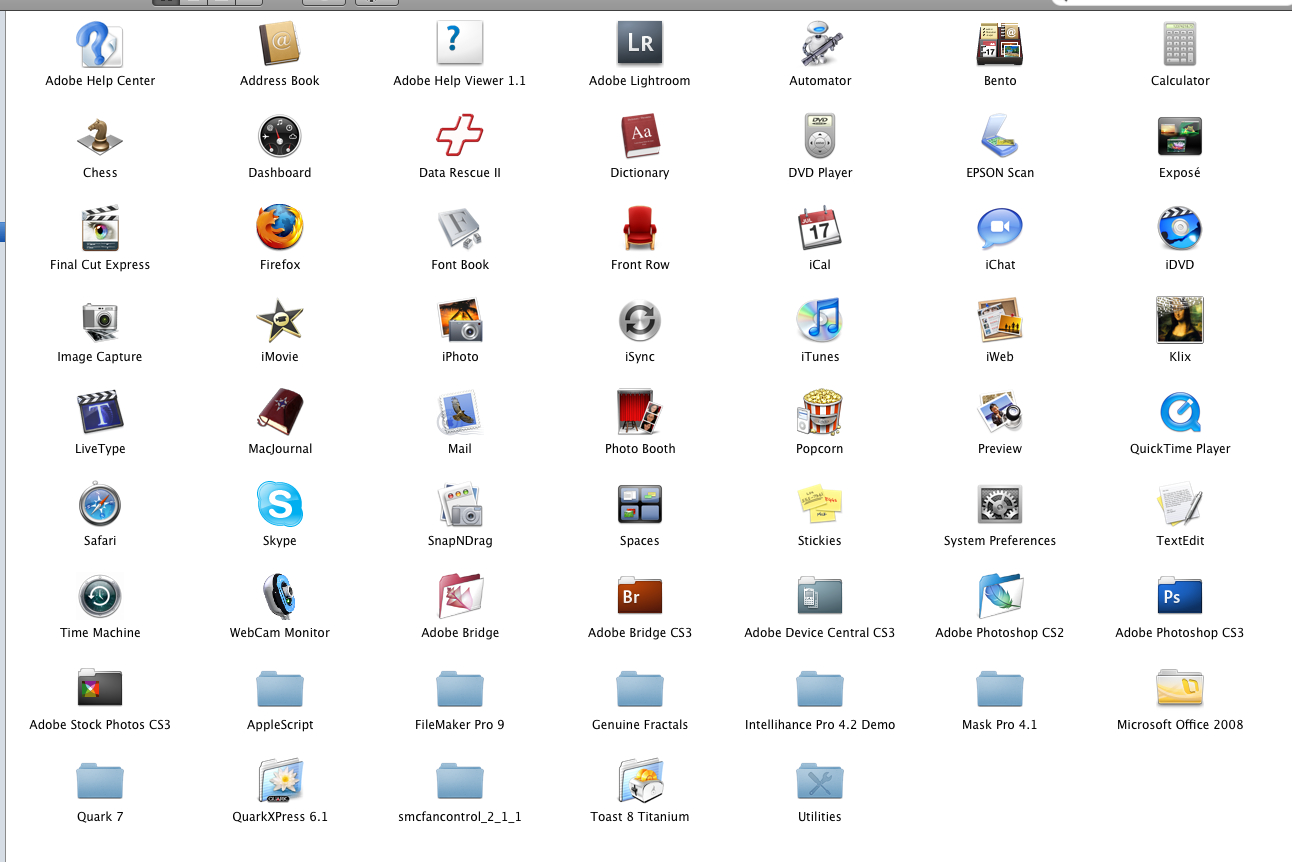Click the Quark 7 folder
This screenshot has height=862, width=1292.
pyautogui.click(x=100, y=780)
